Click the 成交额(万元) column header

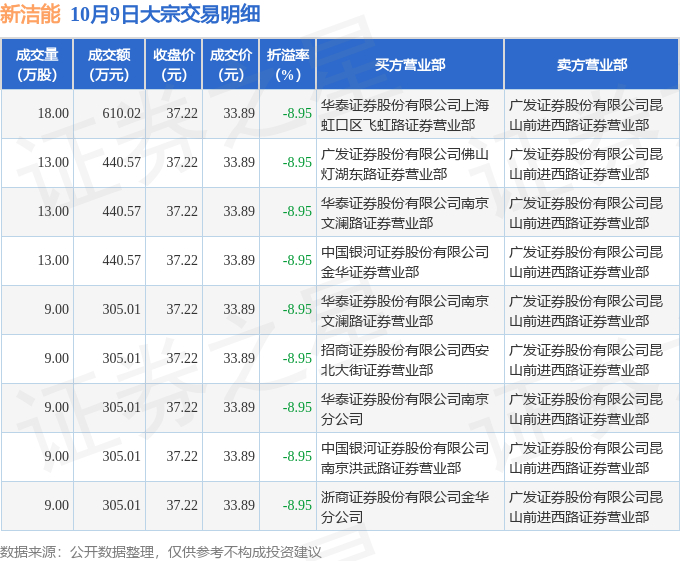coord(109,65)
